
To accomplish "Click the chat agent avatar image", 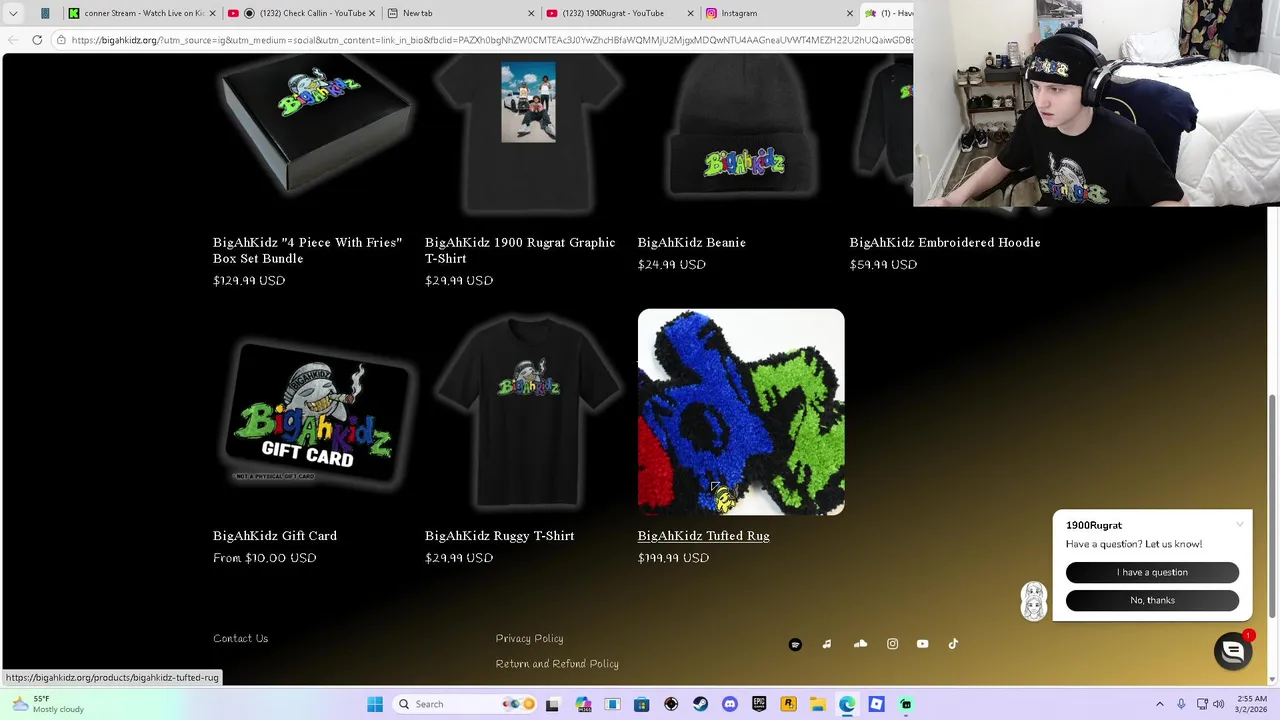I will pos(1034,601).
